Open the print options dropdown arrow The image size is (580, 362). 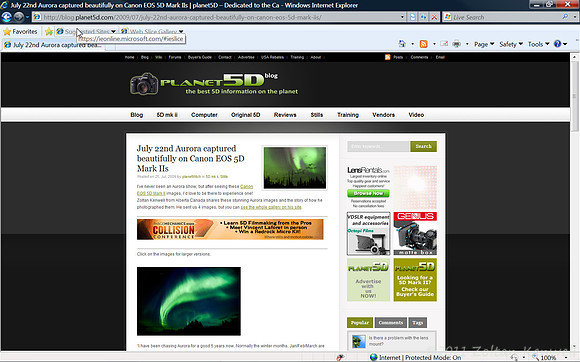[x=467, y=44]
